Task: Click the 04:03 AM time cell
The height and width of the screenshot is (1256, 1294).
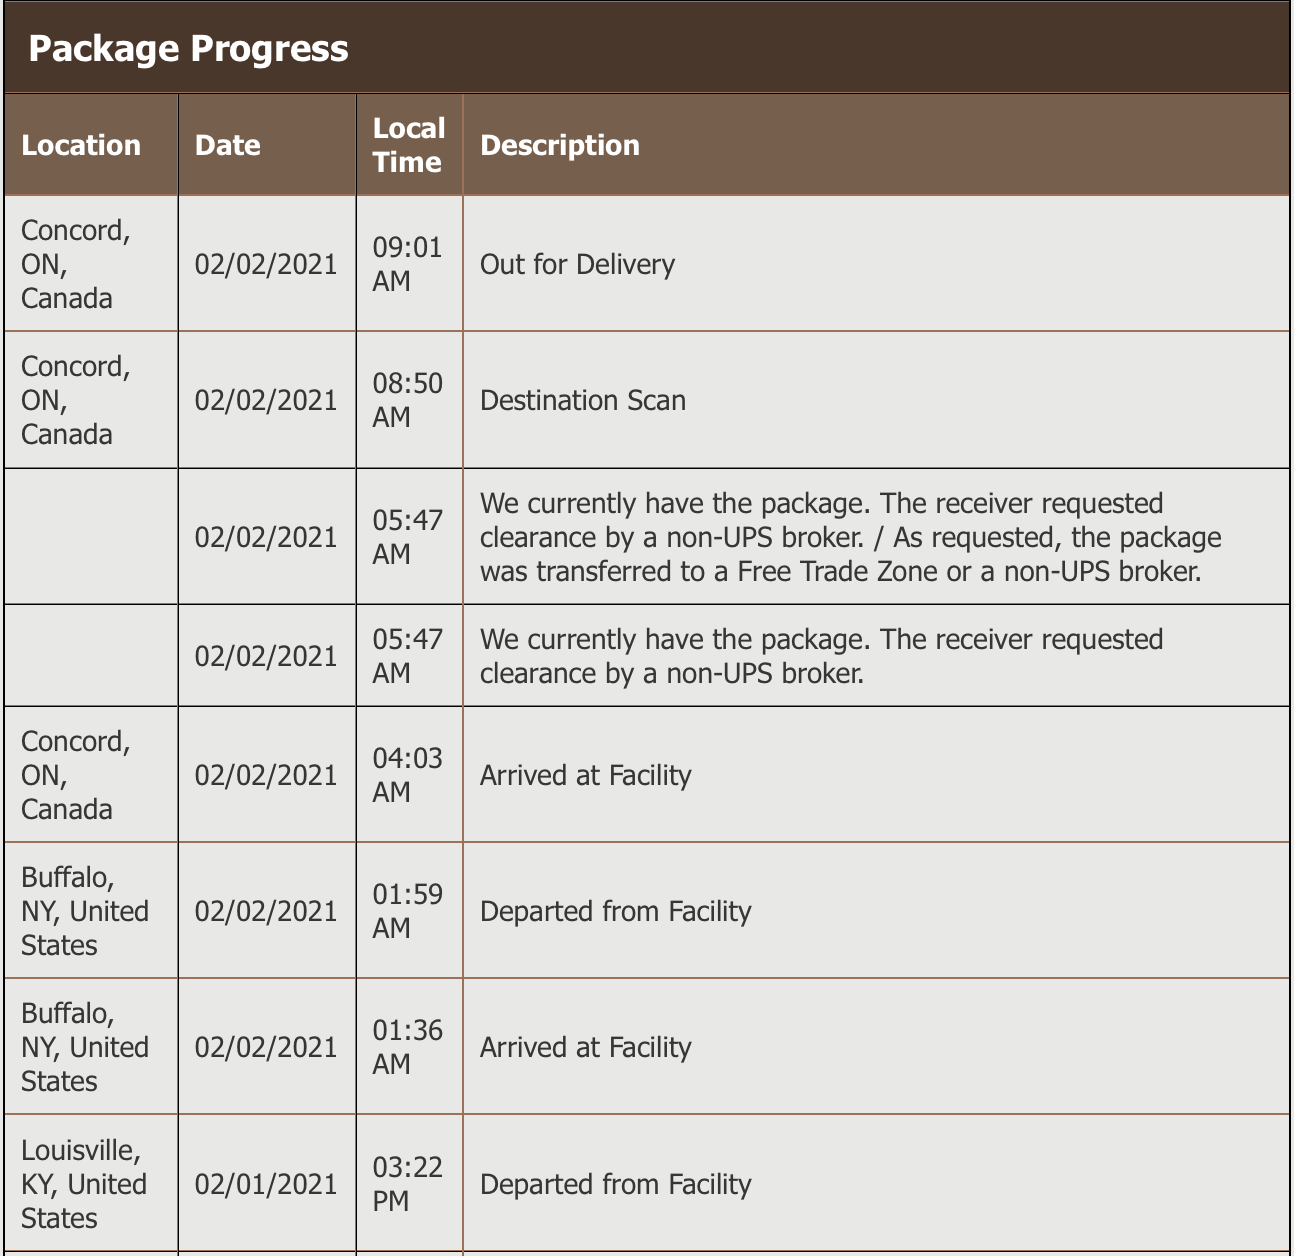Action: pyautogui.click(x=407, y=775)
